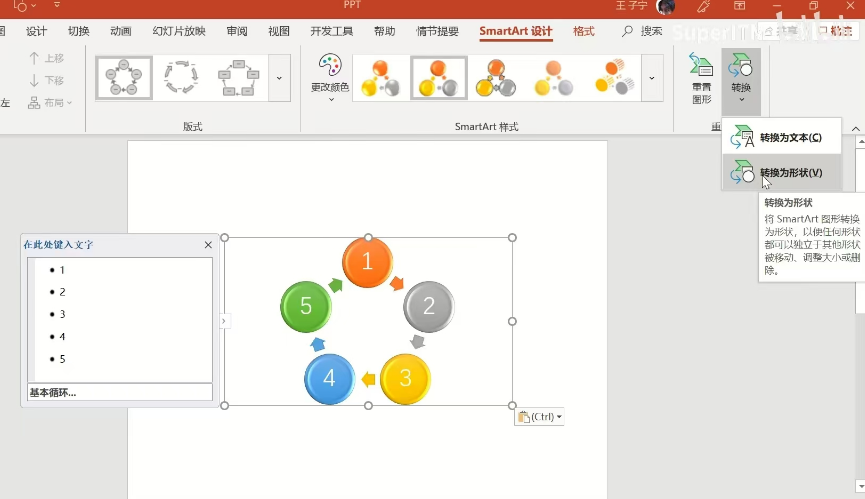Select yellow circle labeled 3
Image resolution: width=865 pixels, height=499 pixels.
coord(405,378)
